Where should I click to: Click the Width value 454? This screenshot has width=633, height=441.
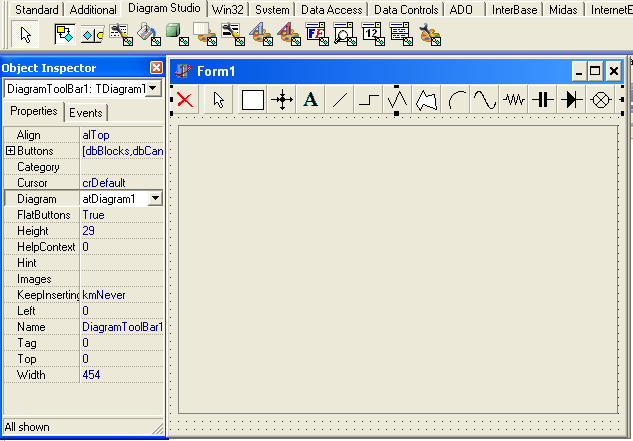[x=91, y=375]
